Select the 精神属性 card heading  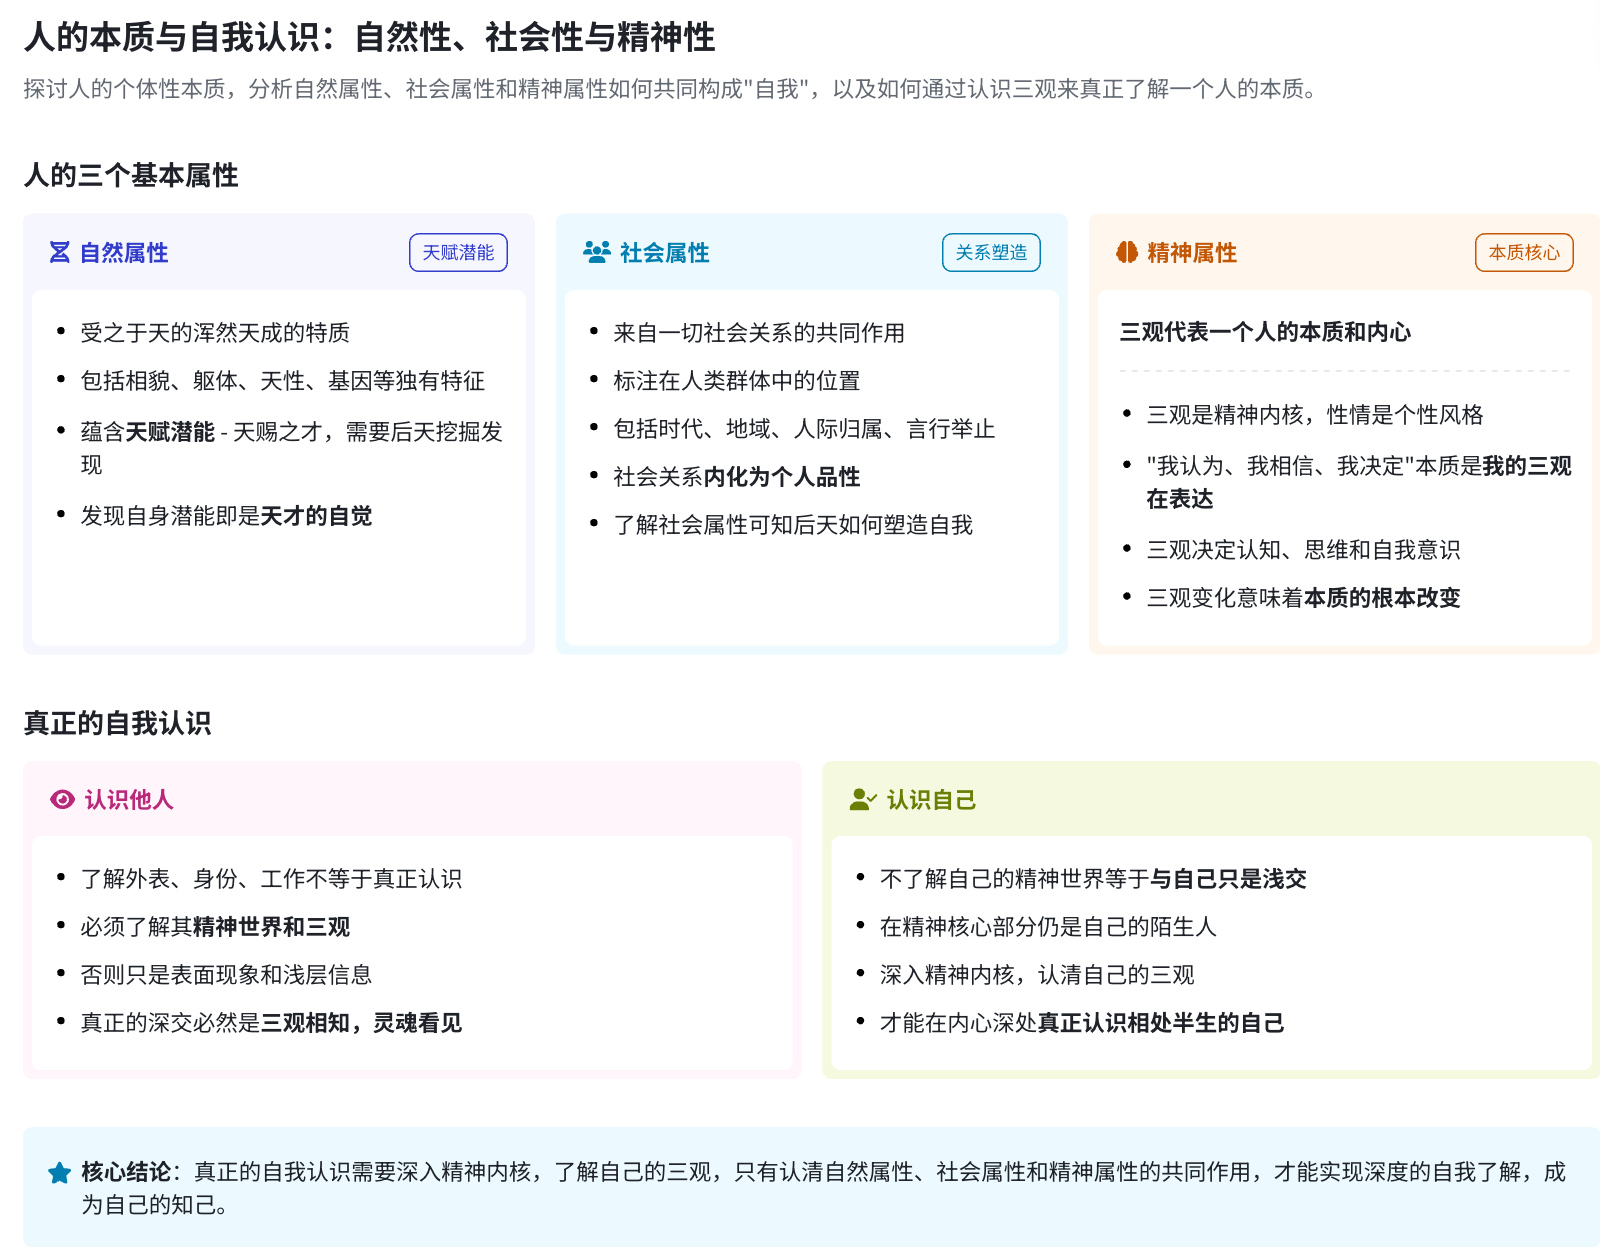pyautogui.click(x=1192, y=253)
